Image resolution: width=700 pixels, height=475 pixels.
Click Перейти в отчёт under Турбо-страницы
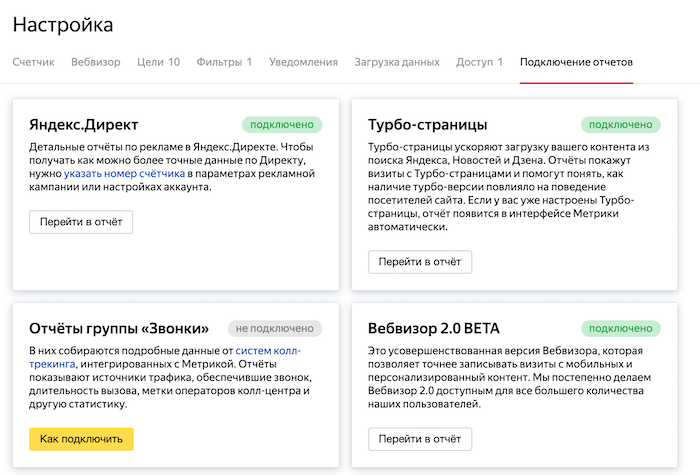point(420,262)
